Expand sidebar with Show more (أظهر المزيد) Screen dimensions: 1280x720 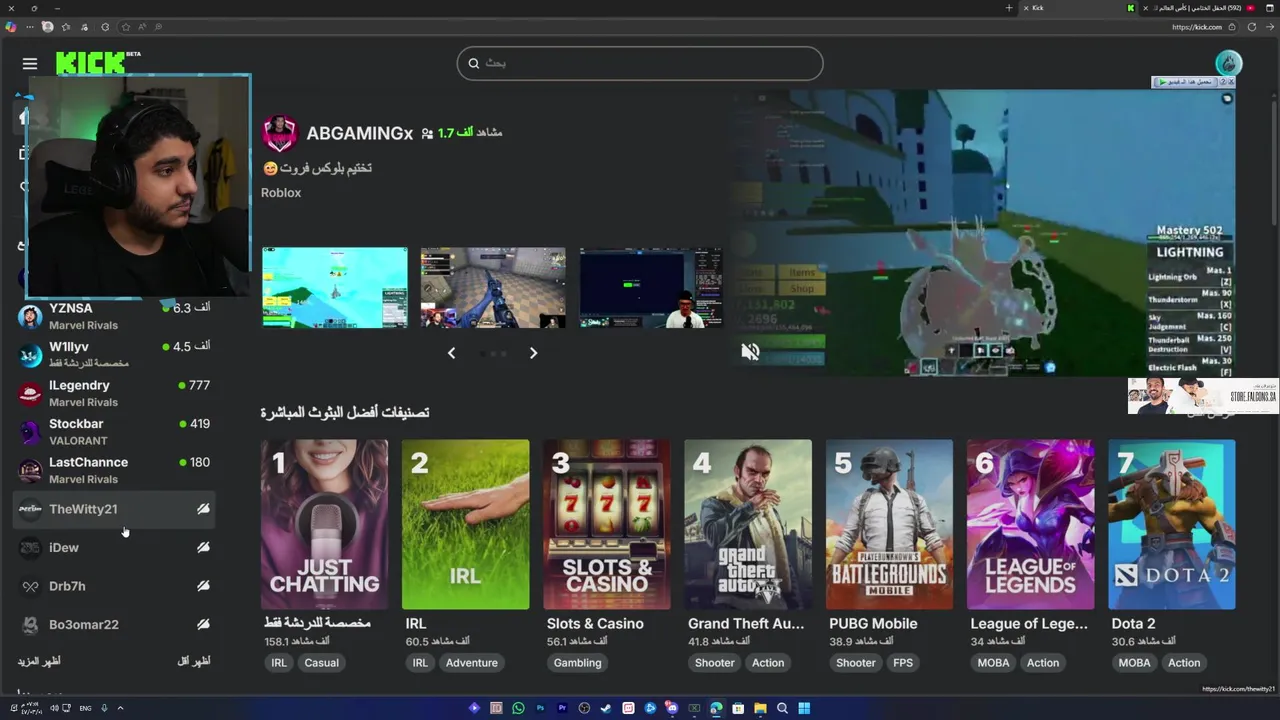[39, 661]
